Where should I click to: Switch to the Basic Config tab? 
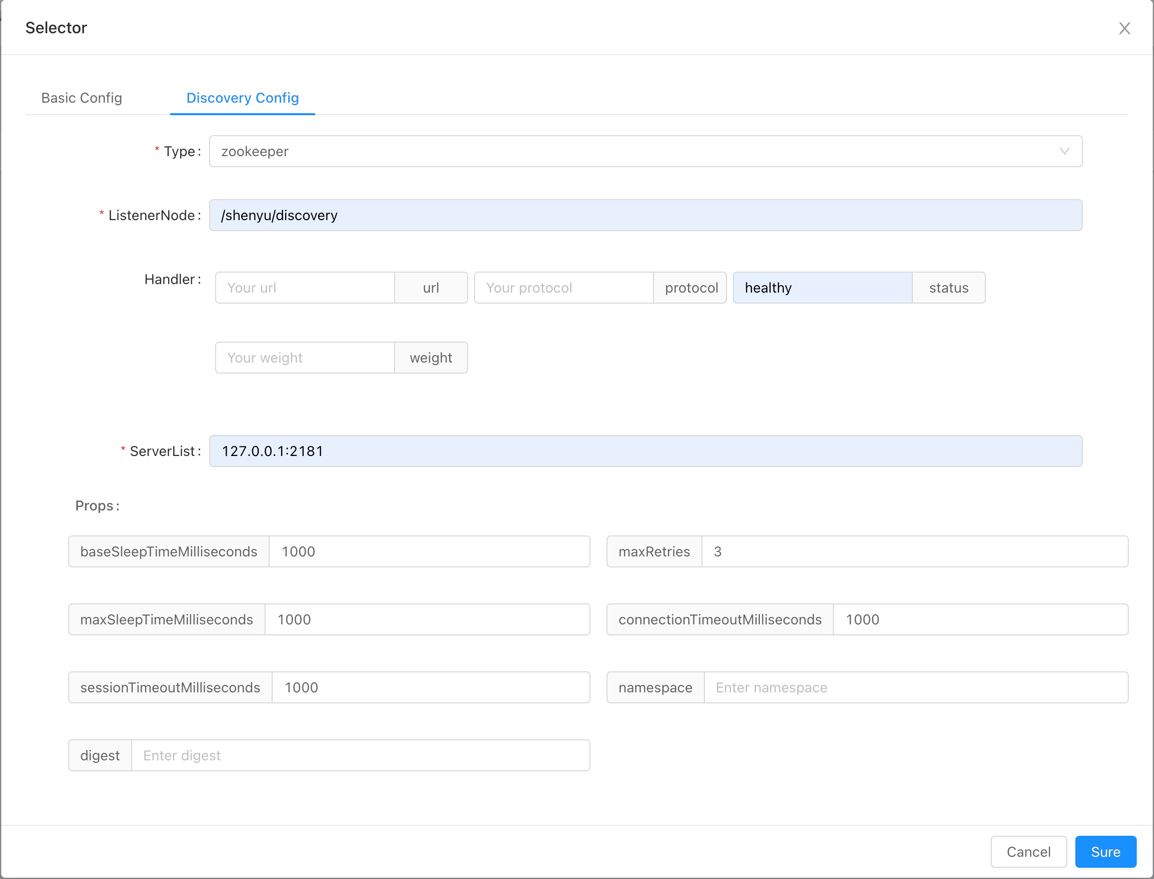(x=81, y=97)
